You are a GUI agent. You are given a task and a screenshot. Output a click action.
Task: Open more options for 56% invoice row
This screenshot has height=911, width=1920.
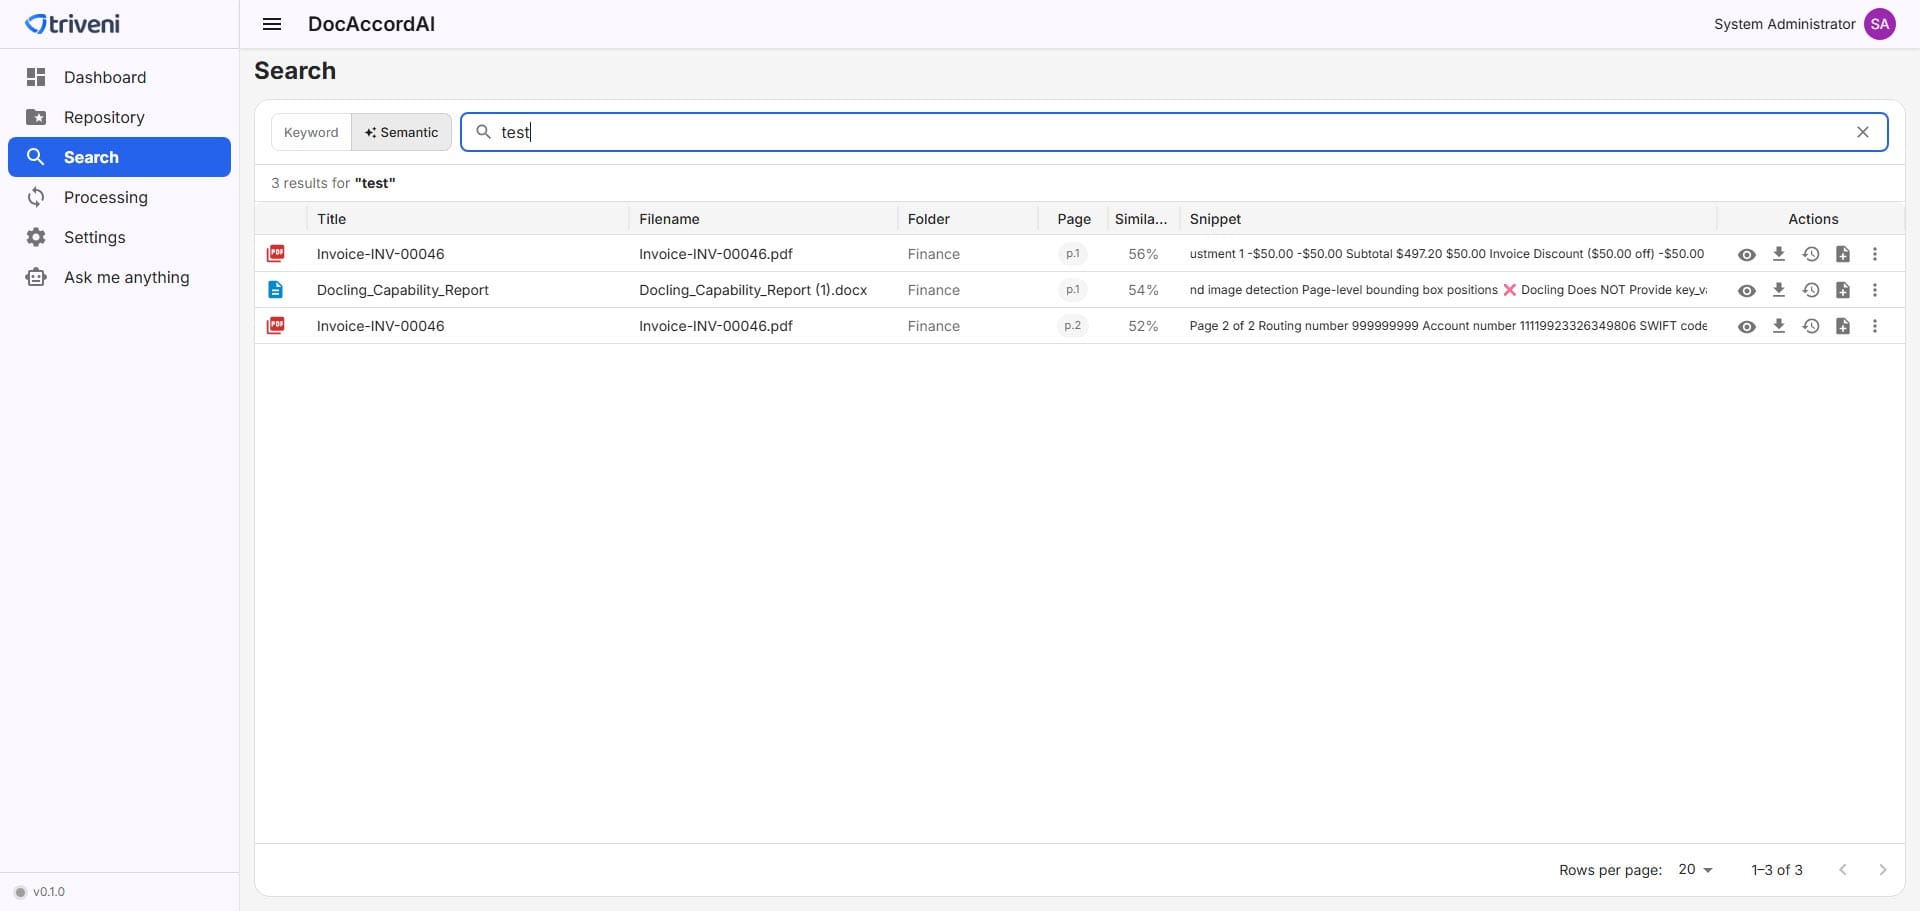click(1875, 254)
